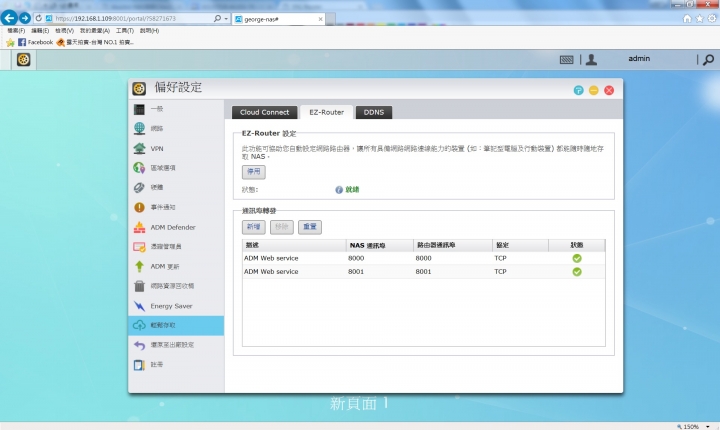This screenshot has height=430, width=720.
Task: Sort by the NAS 通訊埠 column header
Action: pos(379,245)
